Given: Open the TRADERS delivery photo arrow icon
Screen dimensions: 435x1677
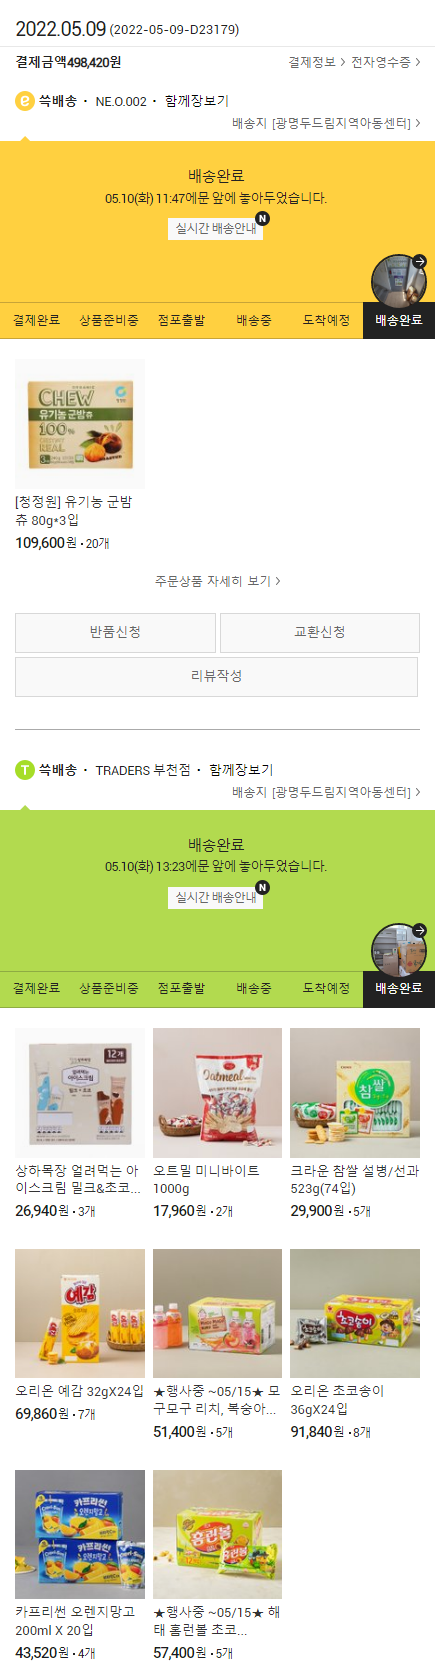Looking at the screenshot, I should pos(419,930).
